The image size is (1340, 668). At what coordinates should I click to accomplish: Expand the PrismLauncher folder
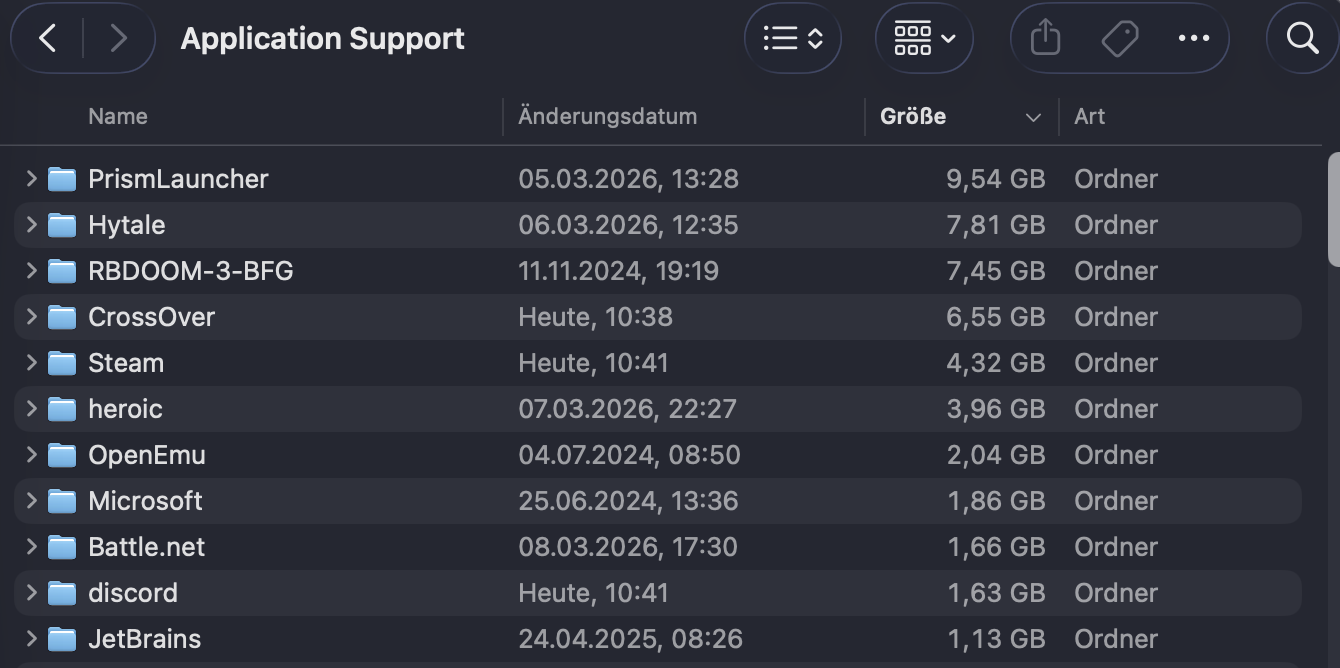tap(31, 179)
